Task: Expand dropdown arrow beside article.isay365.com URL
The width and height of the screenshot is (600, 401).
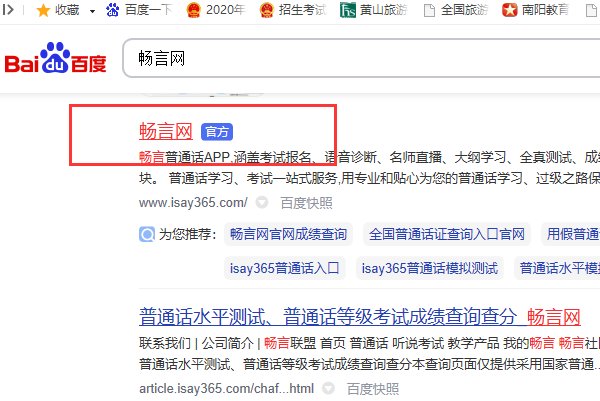Action: click(x=328, y=388)
